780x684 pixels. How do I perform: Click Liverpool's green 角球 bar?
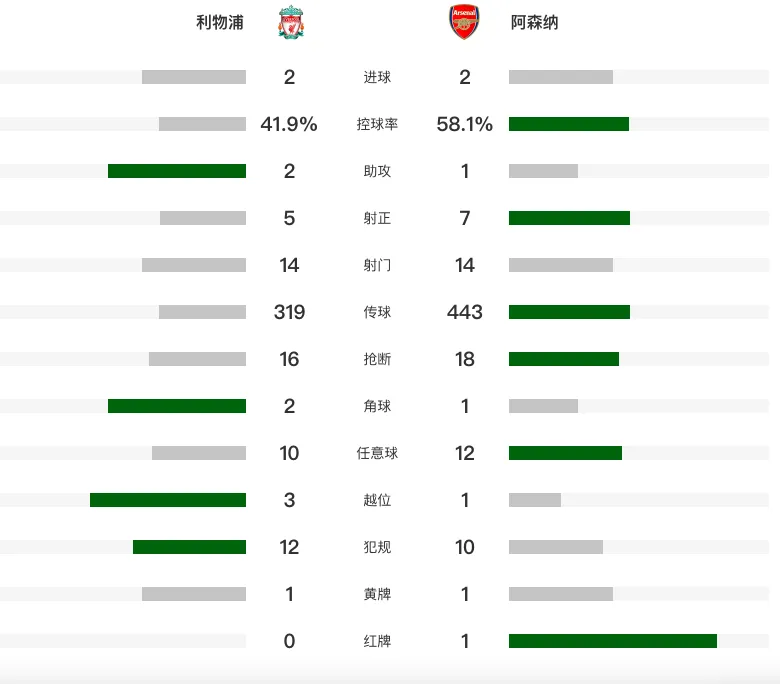(x=177, y=406)
